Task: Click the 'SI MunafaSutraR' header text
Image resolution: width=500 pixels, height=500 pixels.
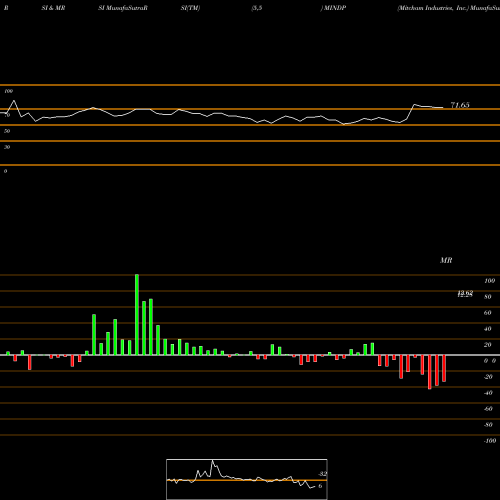Action: coord(123,8)
